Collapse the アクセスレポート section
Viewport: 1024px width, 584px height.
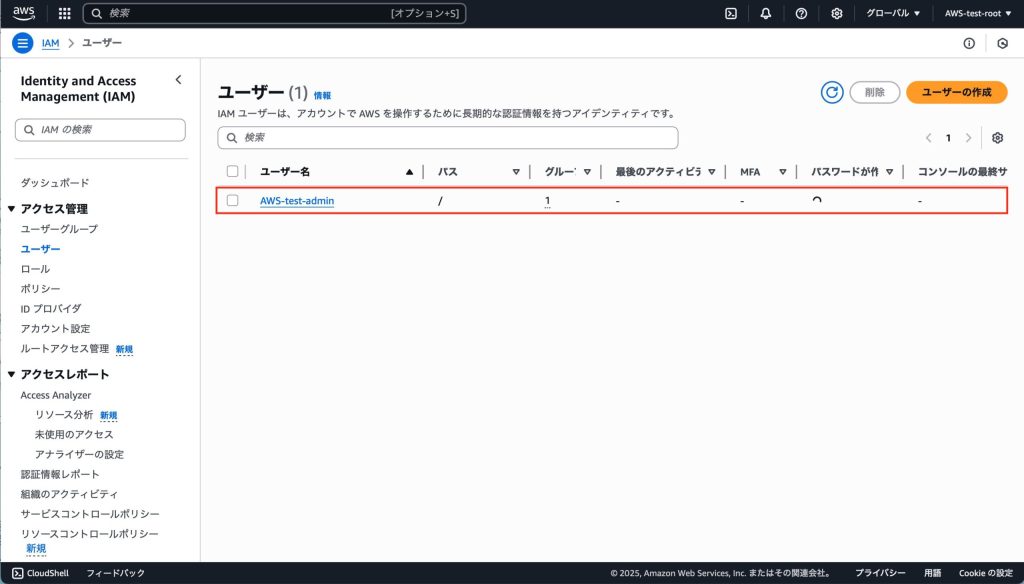click(11, 374)
